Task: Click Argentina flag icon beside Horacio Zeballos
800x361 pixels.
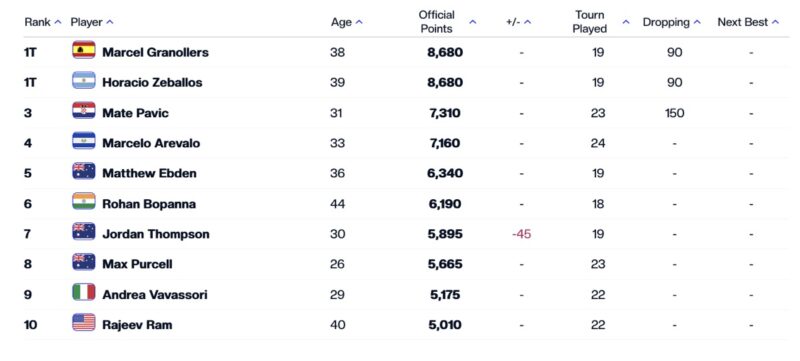Action: coord(84,81)
